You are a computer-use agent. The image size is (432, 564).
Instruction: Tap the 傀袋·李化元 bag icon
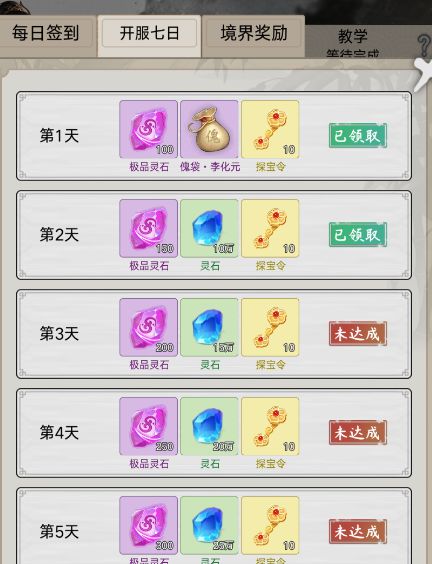pos(209,129)
